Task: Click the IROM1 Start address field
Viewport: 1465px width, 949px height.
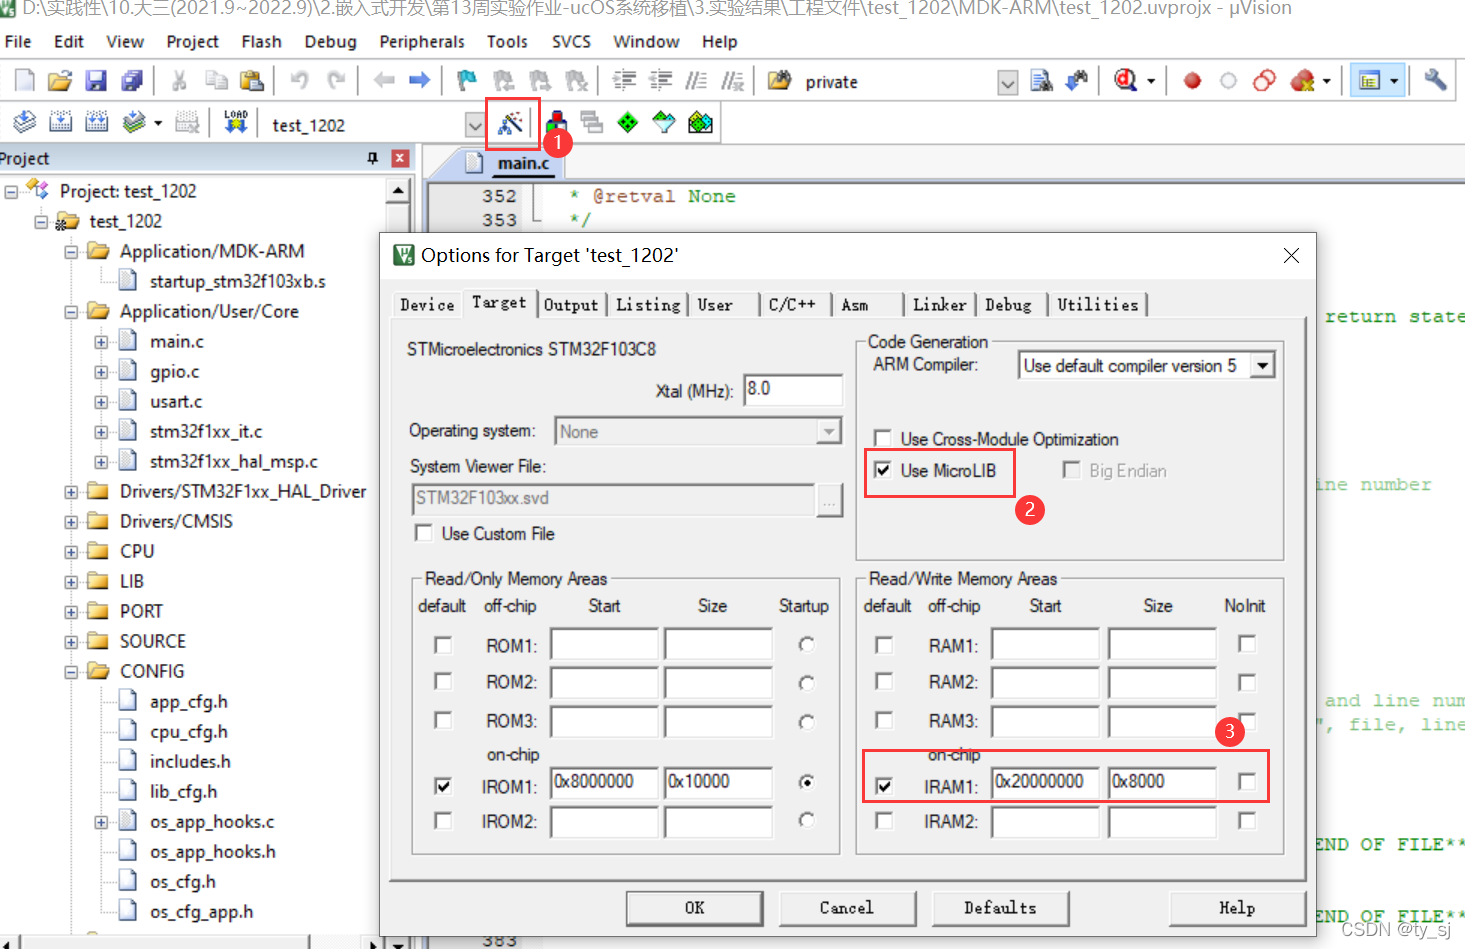Action: 604,782
